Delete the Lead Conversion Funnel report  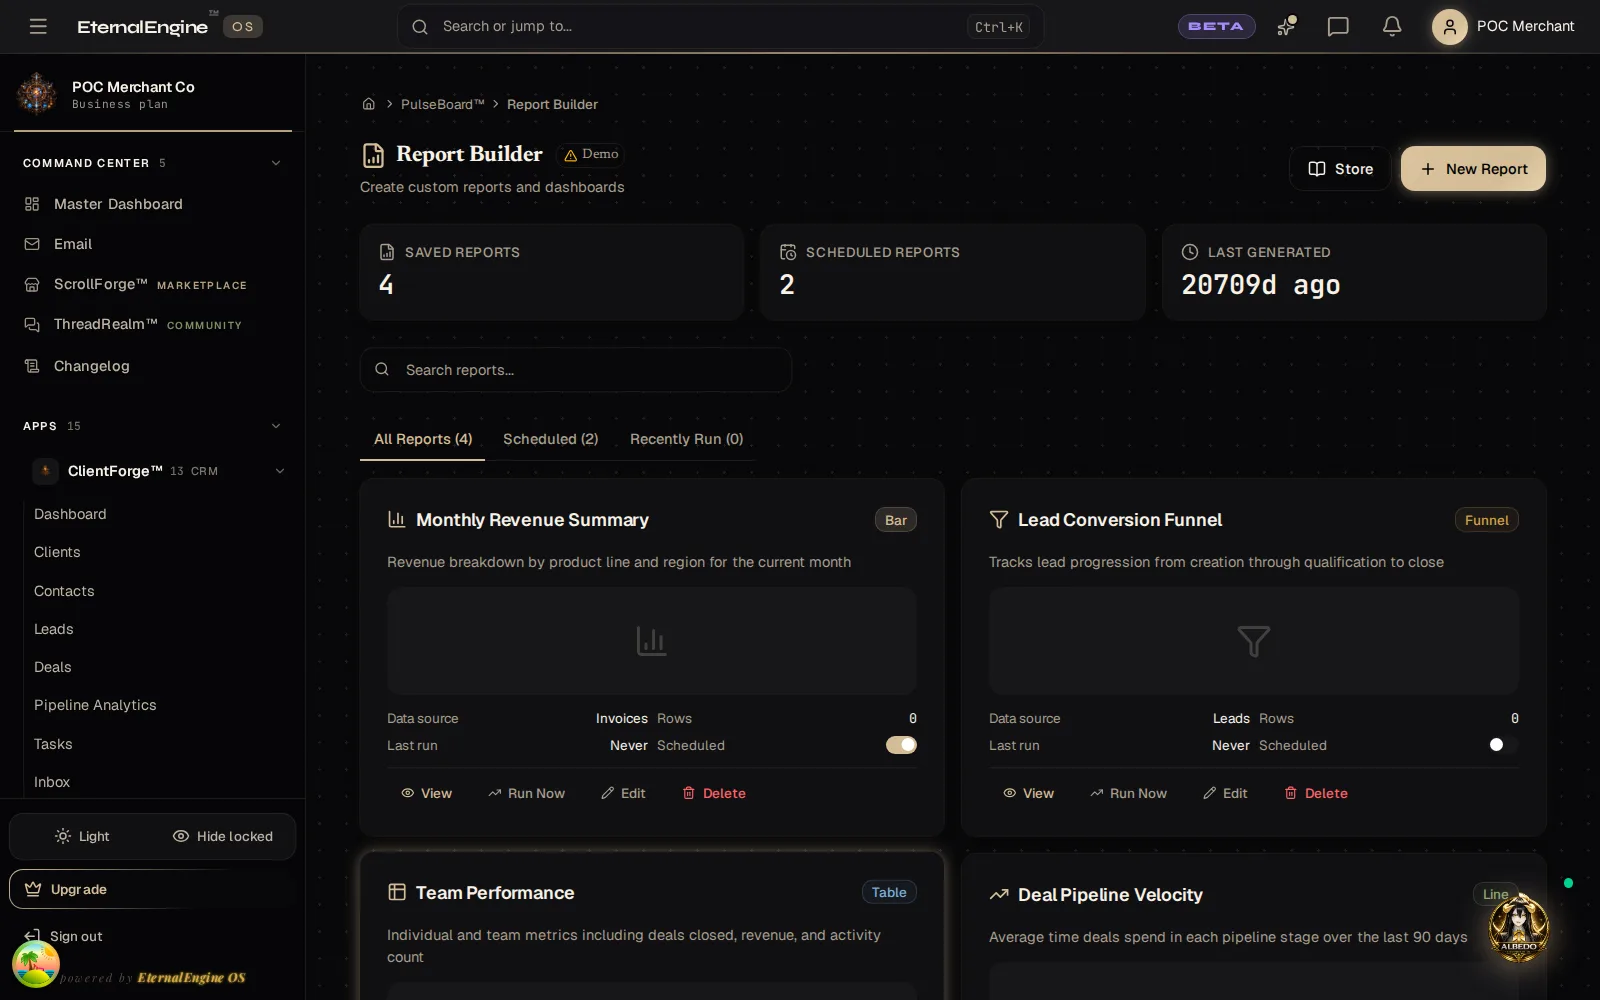pos(1316,793)
